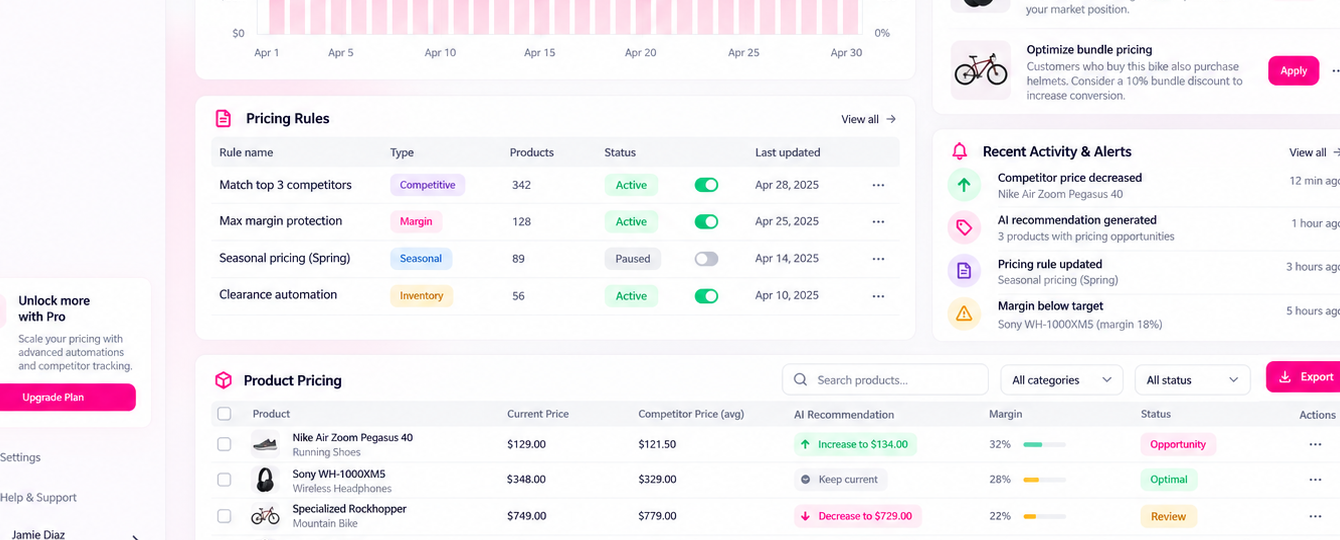Open Help & Support in the sidebar
The width and height of the screenshot is (1340, 540).
tap(38, 498)
